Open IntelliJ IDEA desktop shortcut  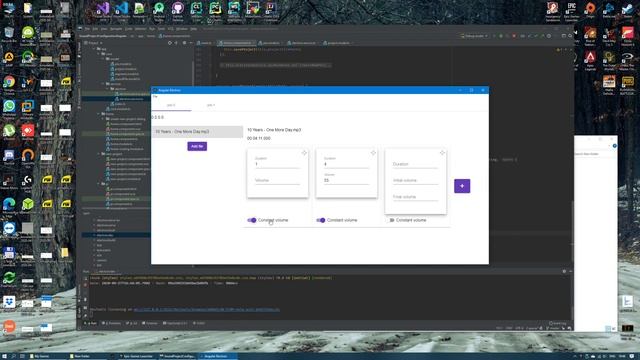[271, 10]
